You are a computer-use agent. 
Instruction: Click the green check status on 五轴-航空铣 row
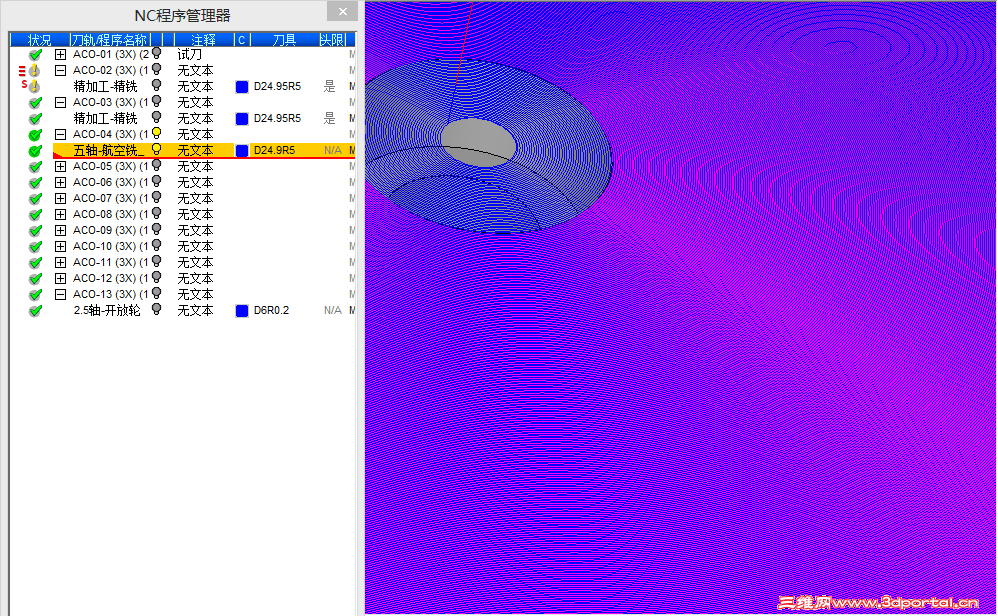36,151
